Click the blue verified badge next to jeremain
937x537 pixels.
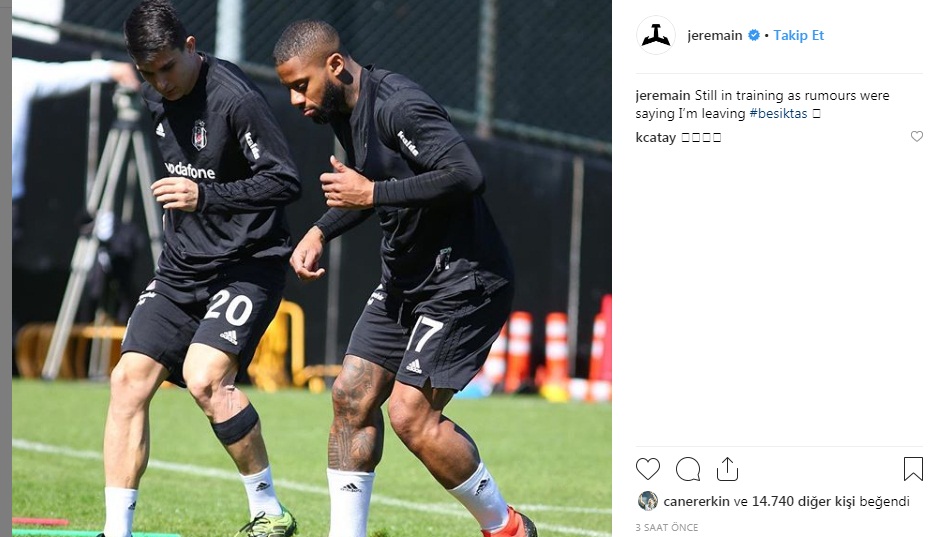[x=754, y=35]
